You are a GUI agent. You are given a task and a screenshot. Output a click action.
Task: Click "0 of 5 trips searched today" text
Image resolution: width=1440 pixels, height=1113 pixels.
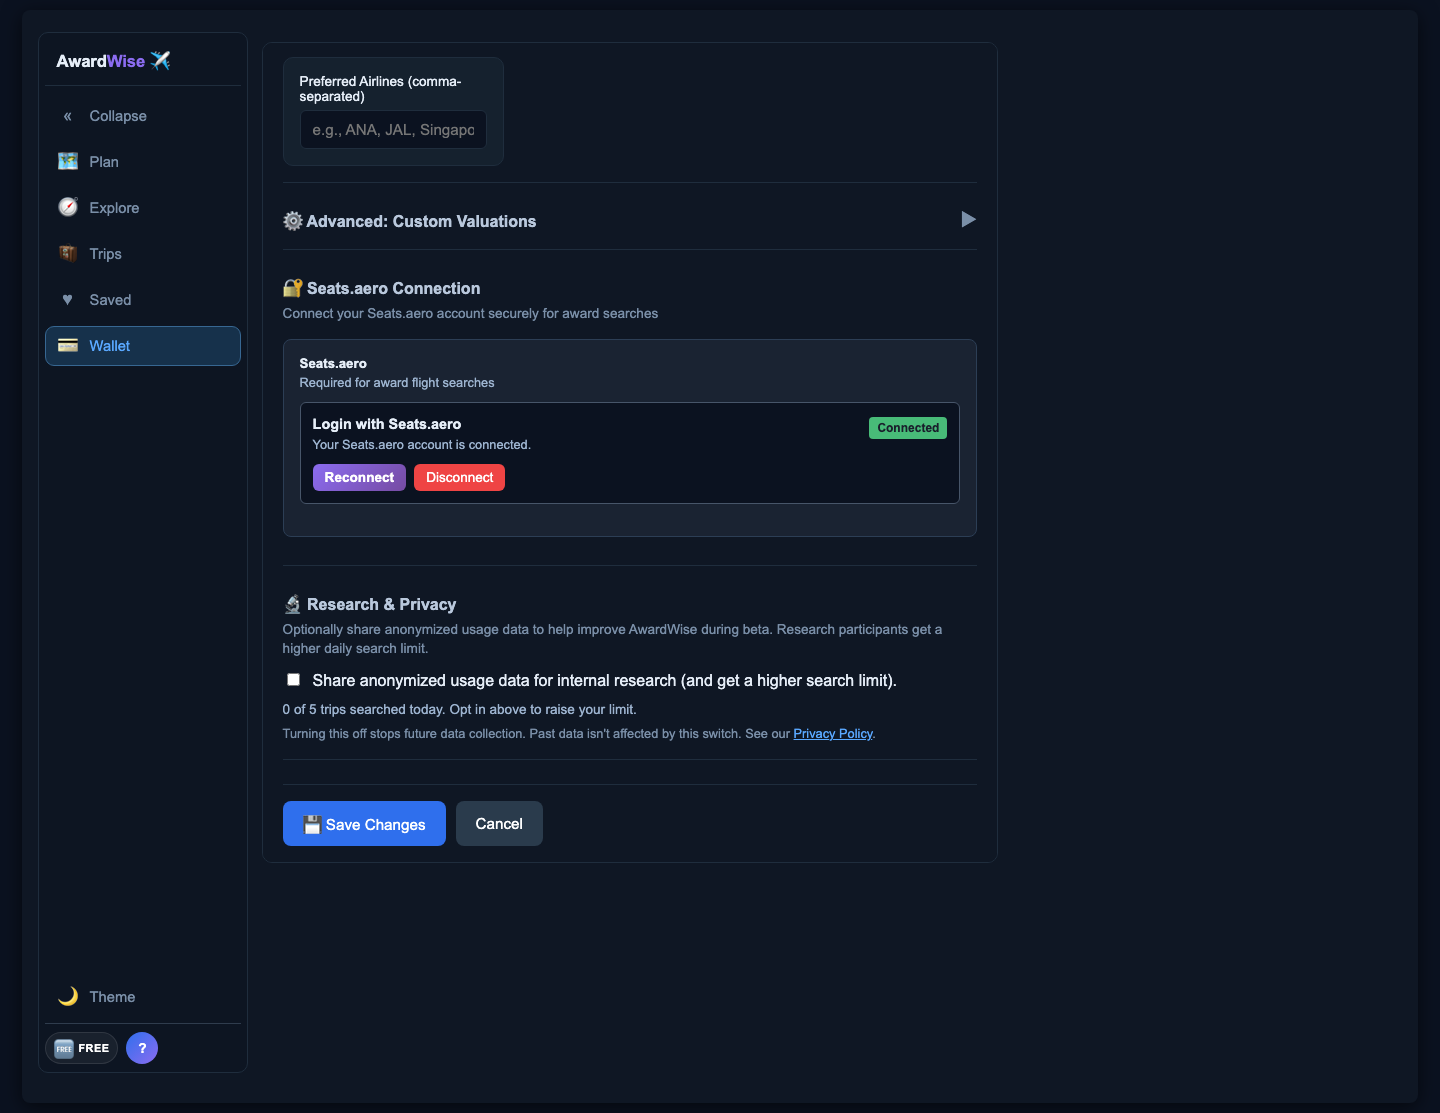[x=363, y=709]
